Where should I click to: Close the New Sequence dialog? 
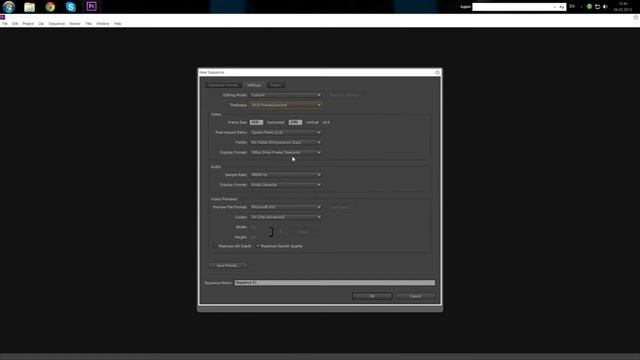point(437,73)
